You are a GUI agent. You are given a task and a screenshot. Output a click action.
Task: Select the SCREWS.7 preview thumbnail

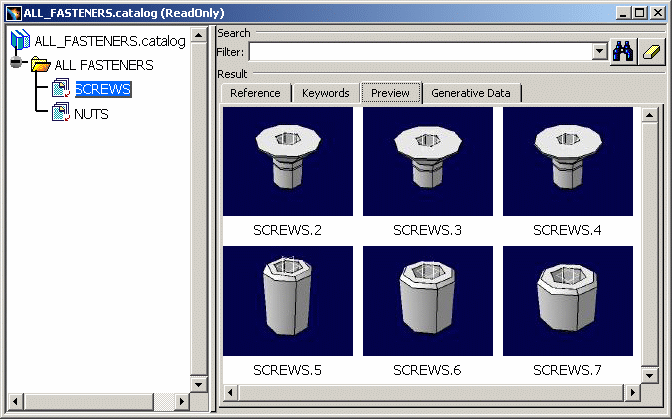pos(568,301)
